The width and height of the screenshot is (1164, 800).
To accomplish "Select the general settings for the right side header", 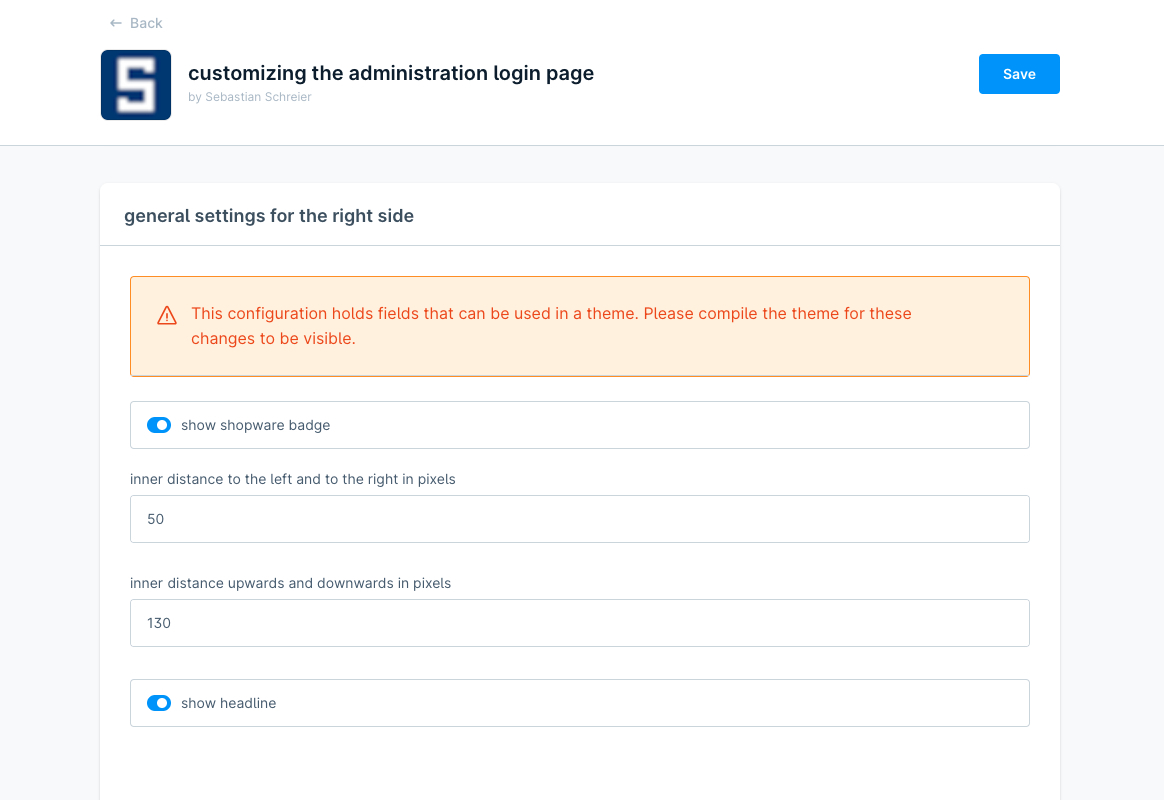I will 268,215.
